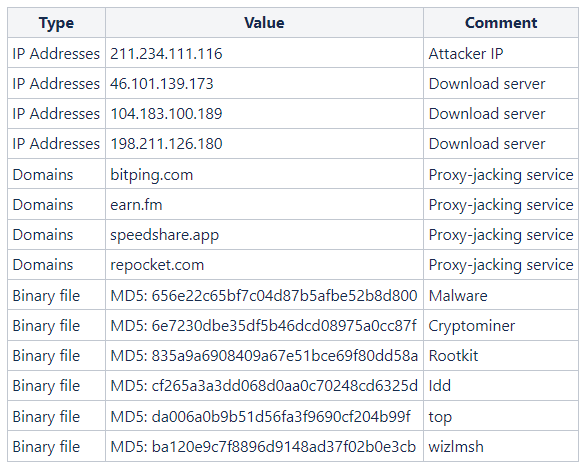Viewport: 587px width, 469px height.
Task: Click the Type column header
Action: 57,23
